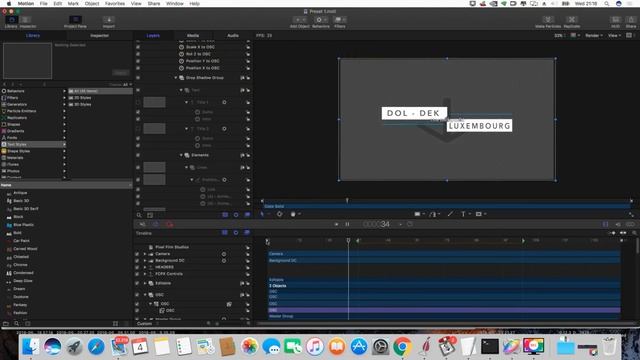Toggle FCPX Controls layer checkbox

(x=137, y=274)
